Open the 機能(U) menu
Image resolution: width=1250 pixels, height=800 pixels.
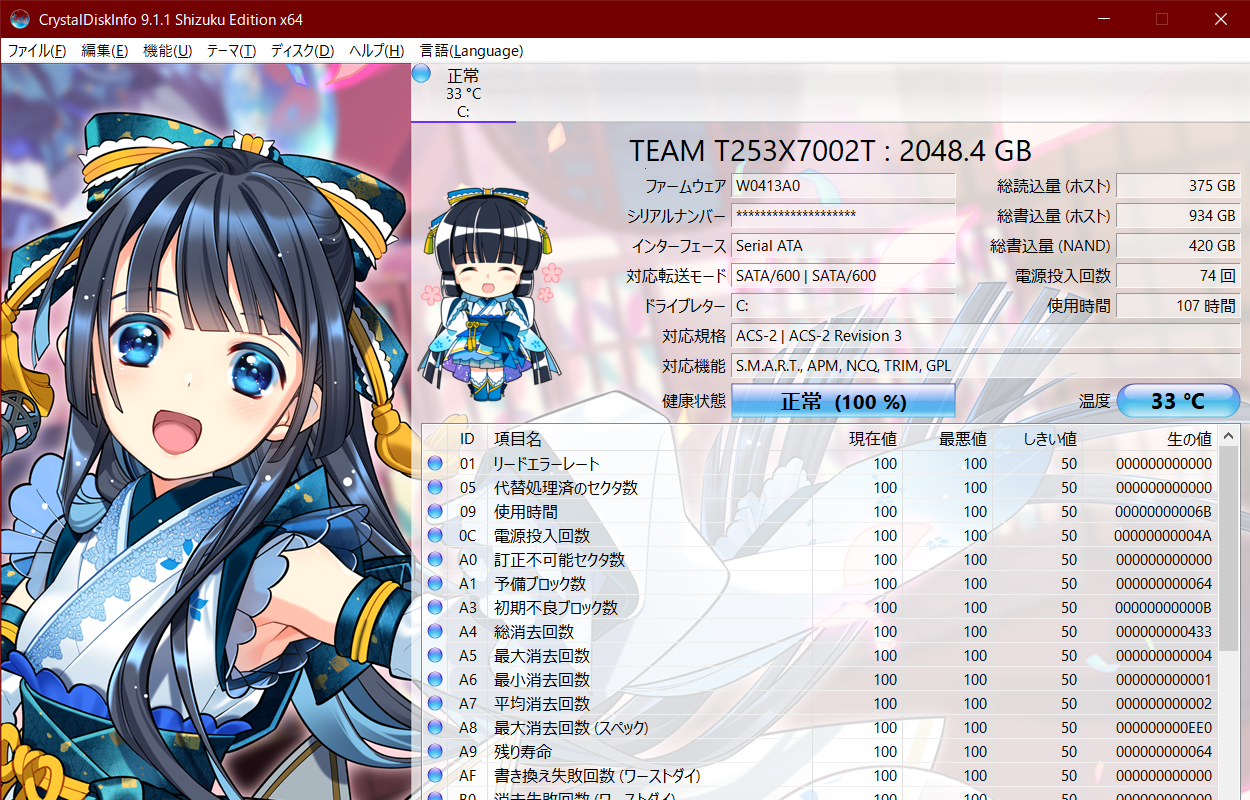tap(167, 51)
